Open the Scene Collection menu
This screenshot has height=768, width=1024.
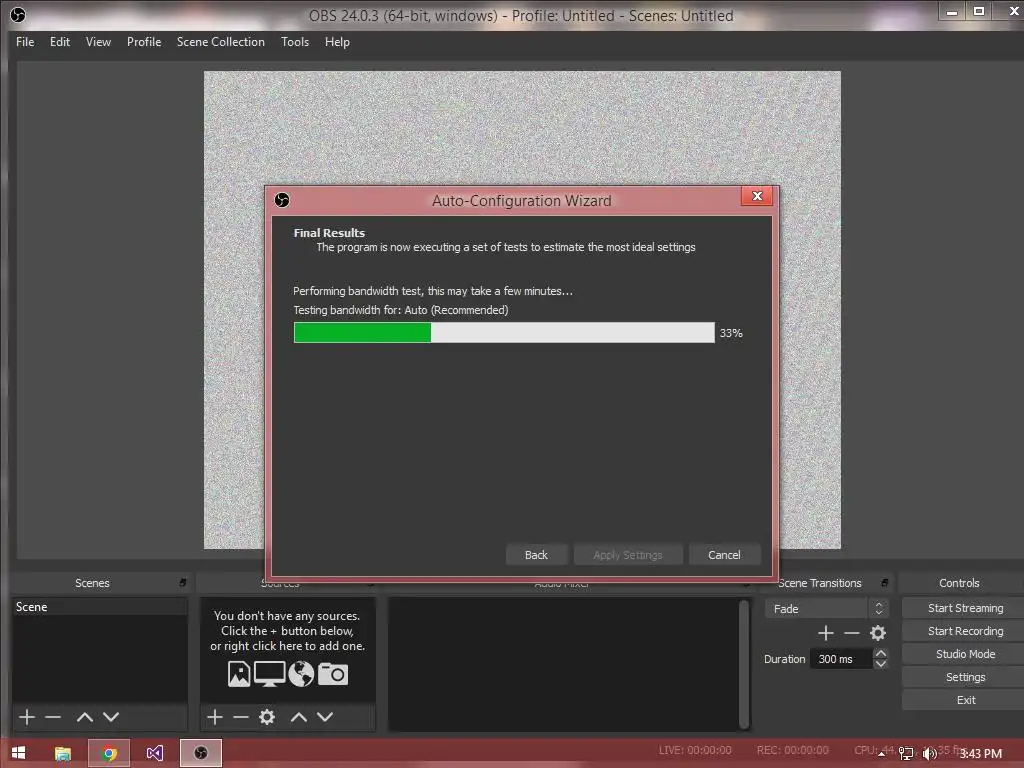coord(221,42)
